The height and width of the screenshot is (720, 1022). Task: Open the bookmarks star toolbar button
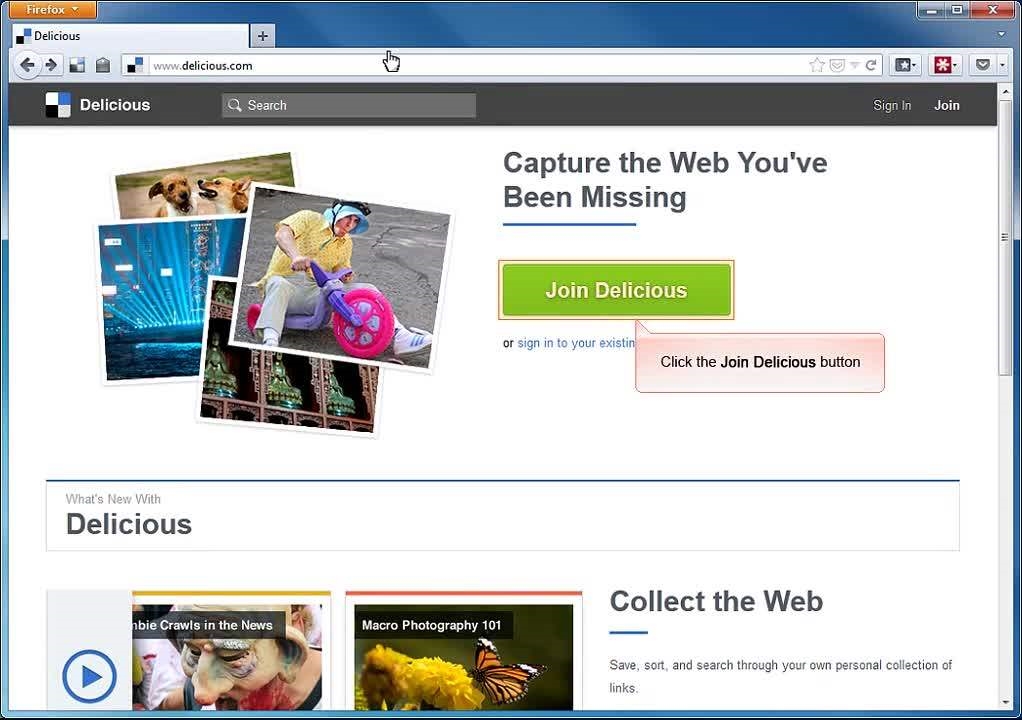(x=905, y=65)
